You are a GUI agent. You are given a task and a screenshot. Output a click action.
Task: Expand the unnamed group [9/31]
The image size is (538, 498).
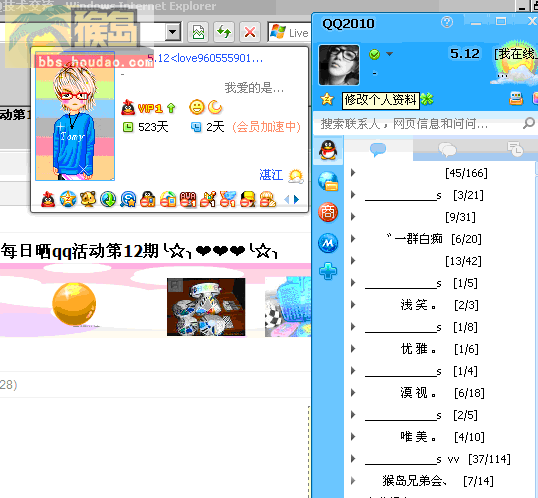click(x=353, y=217)
